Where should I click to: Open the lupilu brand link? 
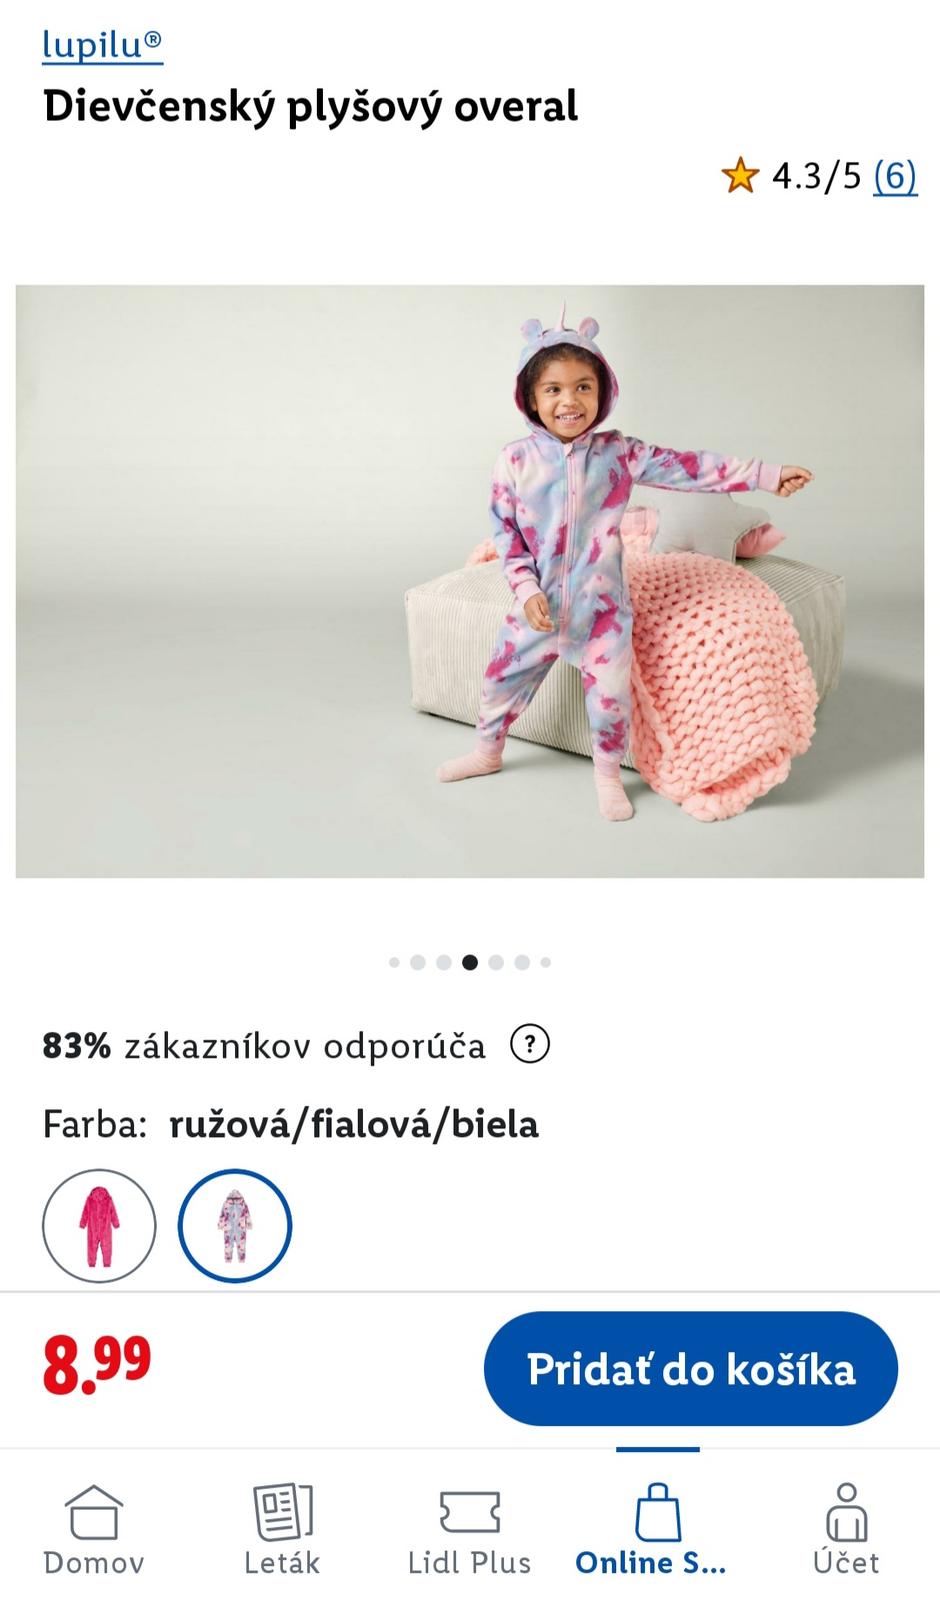tap(102, 45)
